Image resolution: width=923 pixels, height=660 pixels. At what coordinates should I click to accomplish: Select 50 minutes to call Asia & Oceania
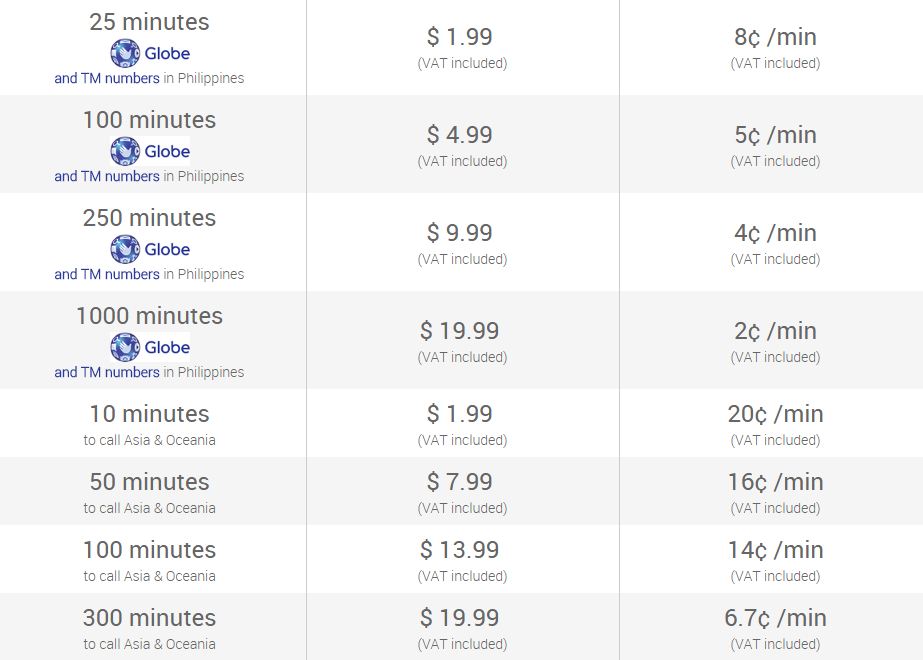point(150,482)
